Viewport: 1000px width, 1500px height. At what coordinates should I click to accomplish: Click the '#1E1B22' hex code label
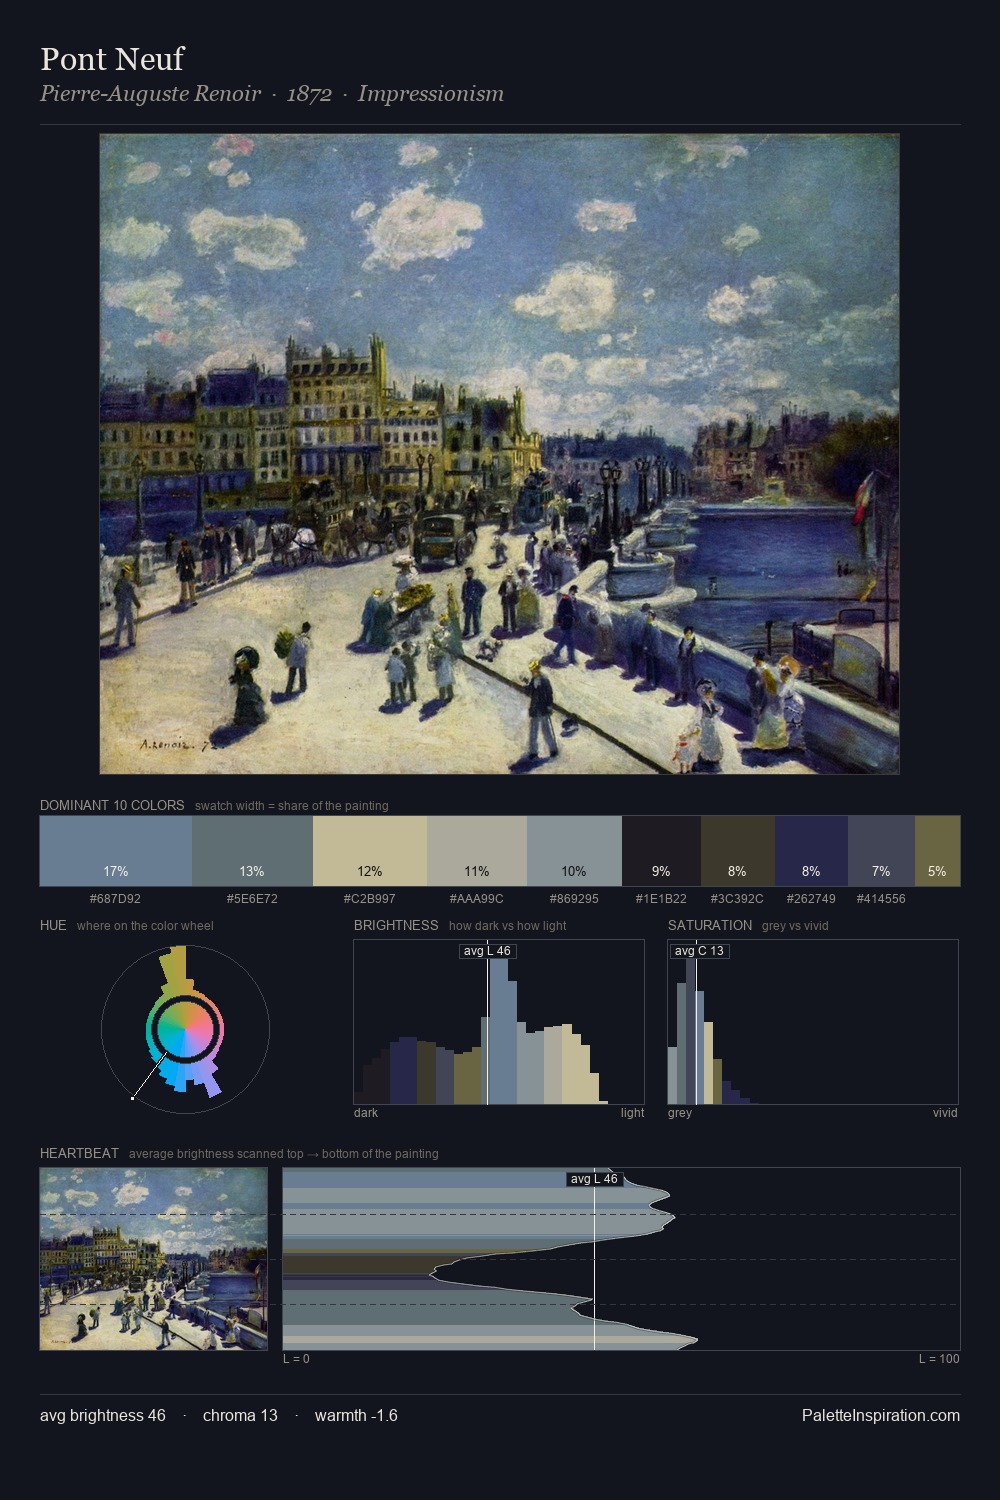(661, 899)
